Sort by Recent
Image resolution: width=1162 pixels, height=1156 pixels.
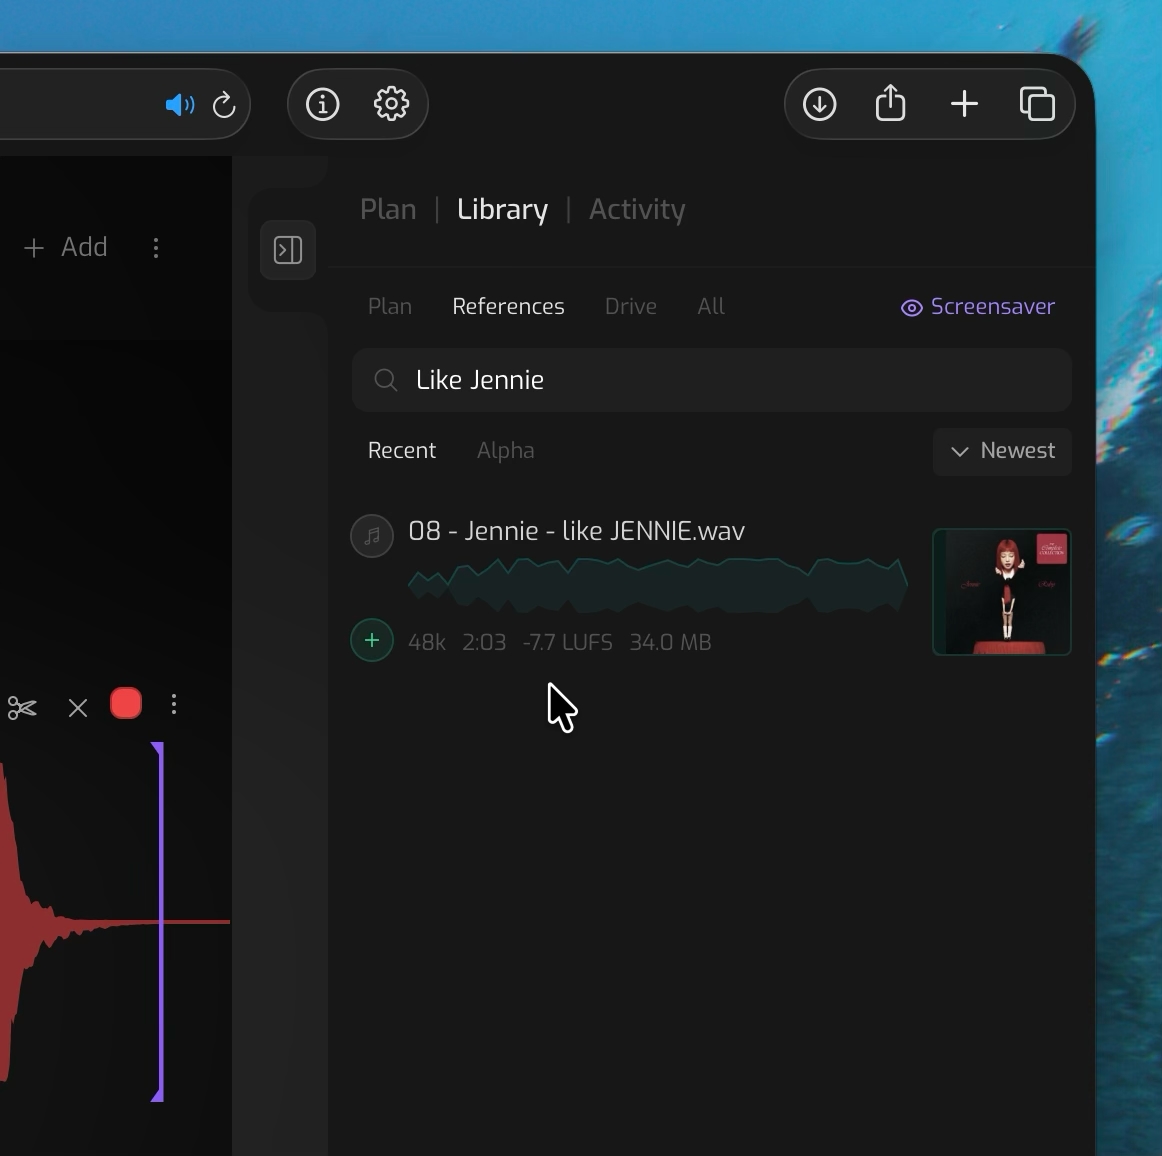point(402,451)
